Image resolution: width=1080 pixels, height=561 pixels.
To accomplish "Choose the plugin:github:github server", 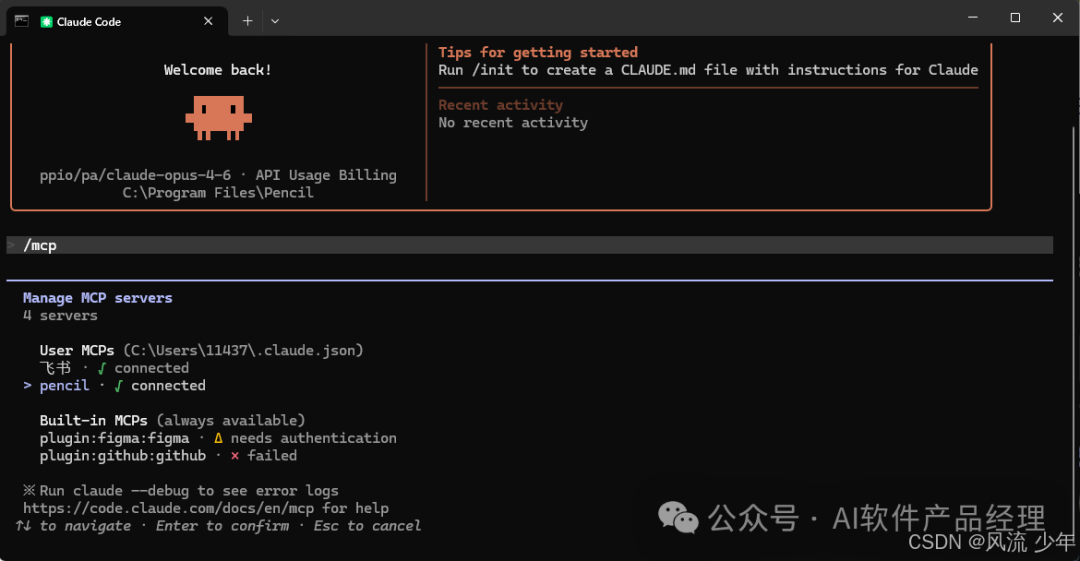I will [122, 456].
